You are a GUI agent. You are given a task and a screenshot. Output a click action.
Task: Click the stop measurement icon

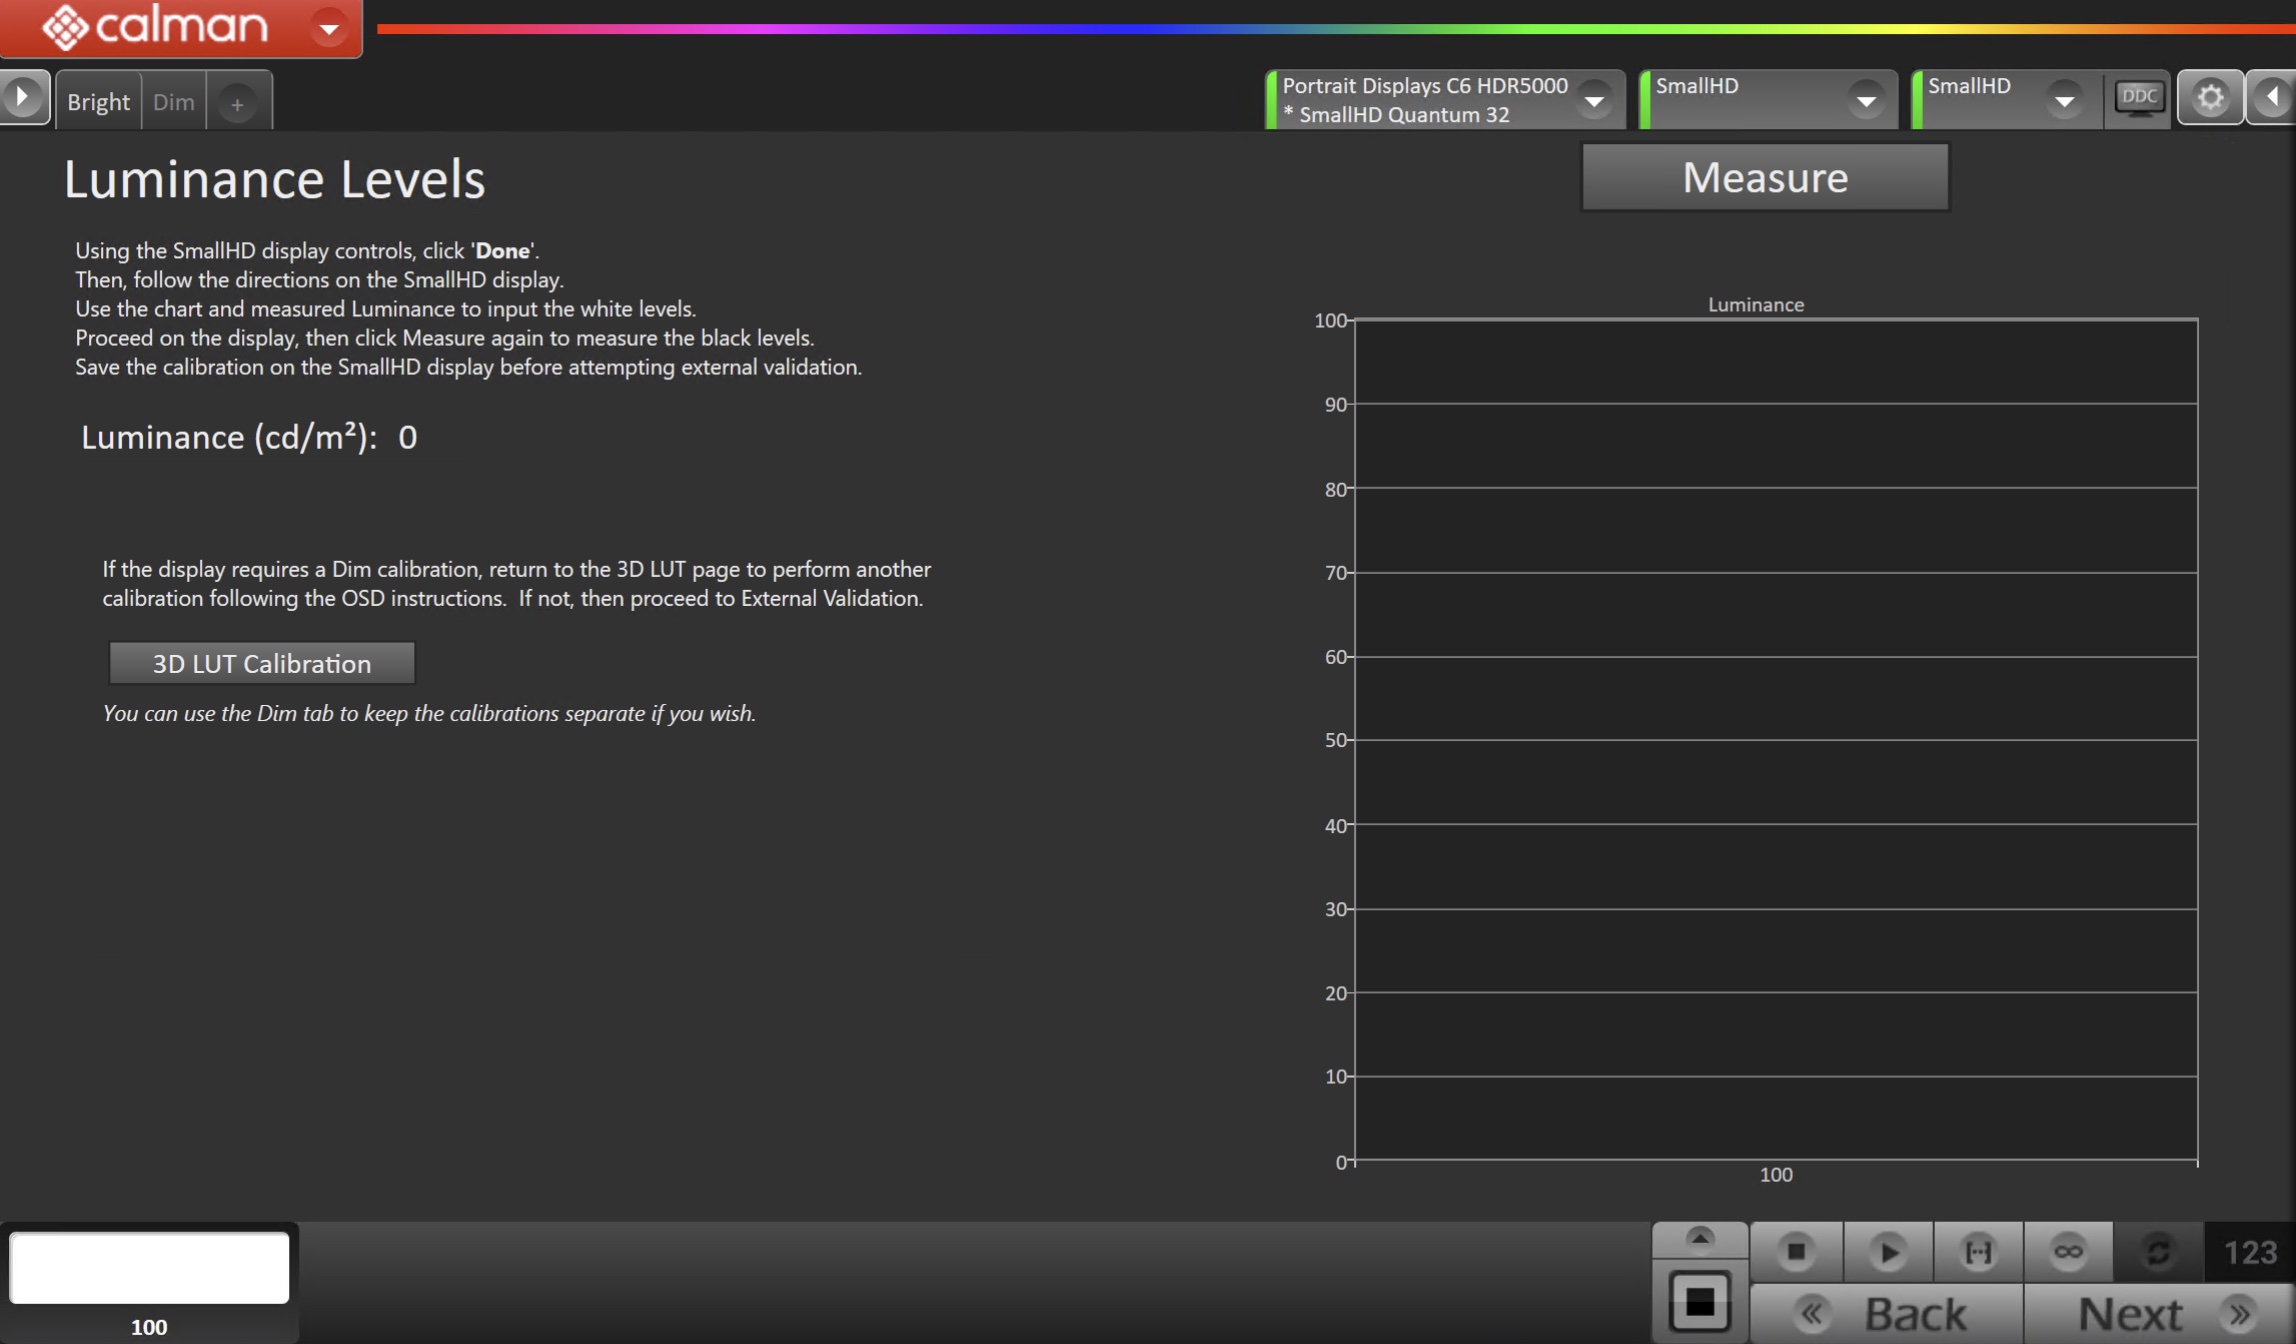tap(1796, 1251)
